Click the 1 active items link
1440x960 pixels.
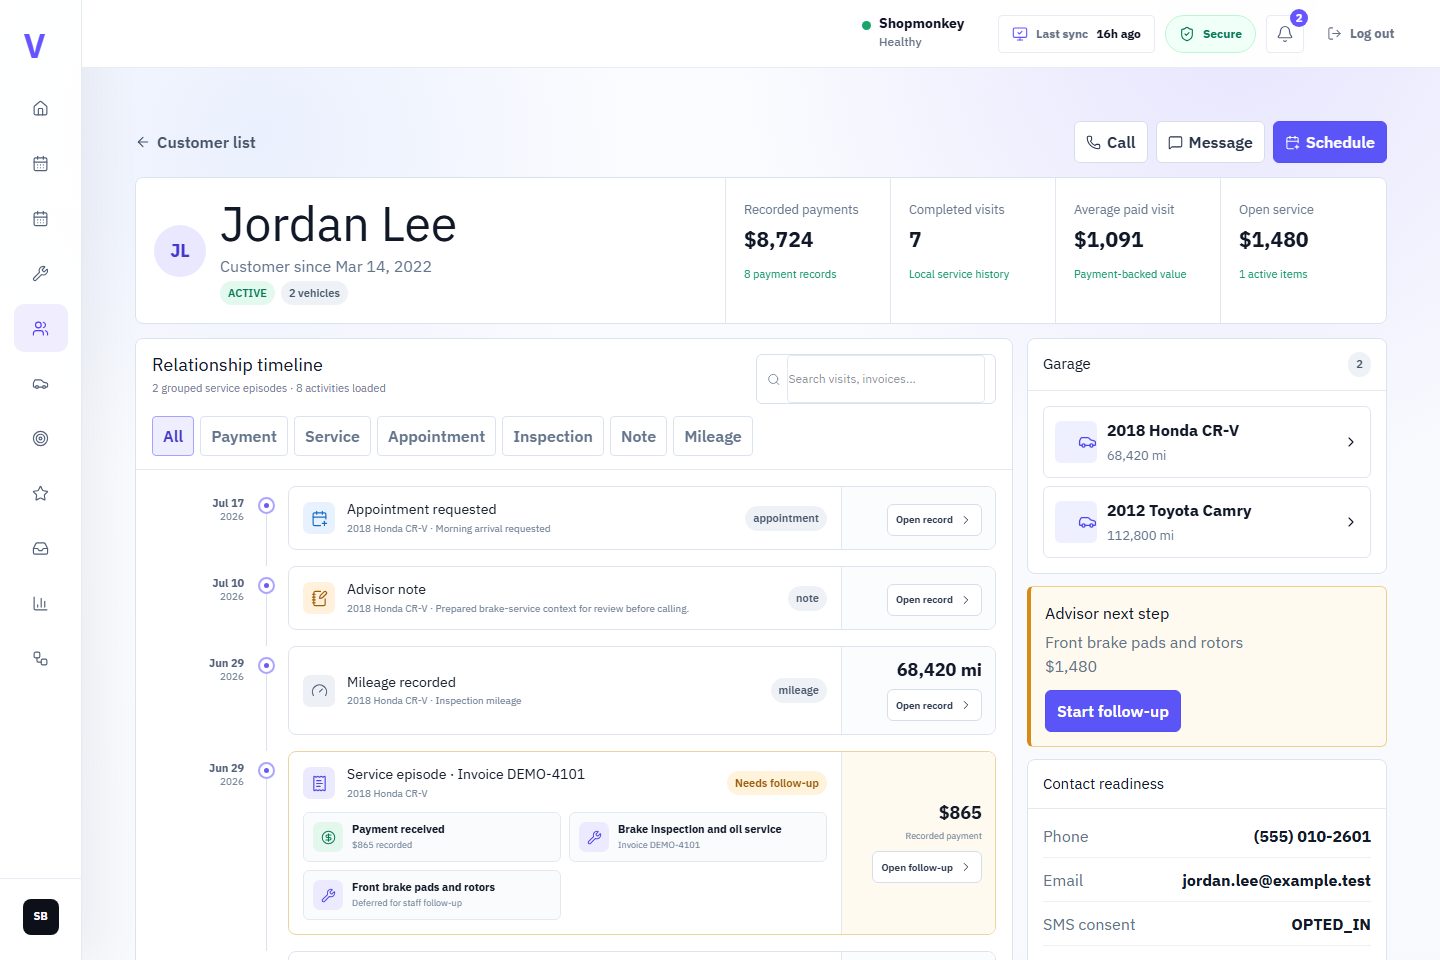[x=1273, y=274]
